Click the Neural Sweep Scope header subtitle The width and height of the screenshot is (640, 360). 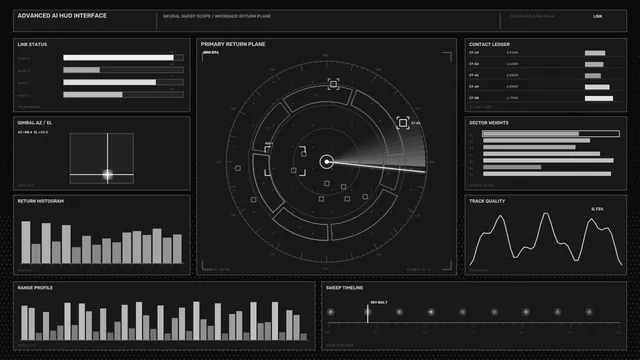(217, 16)
